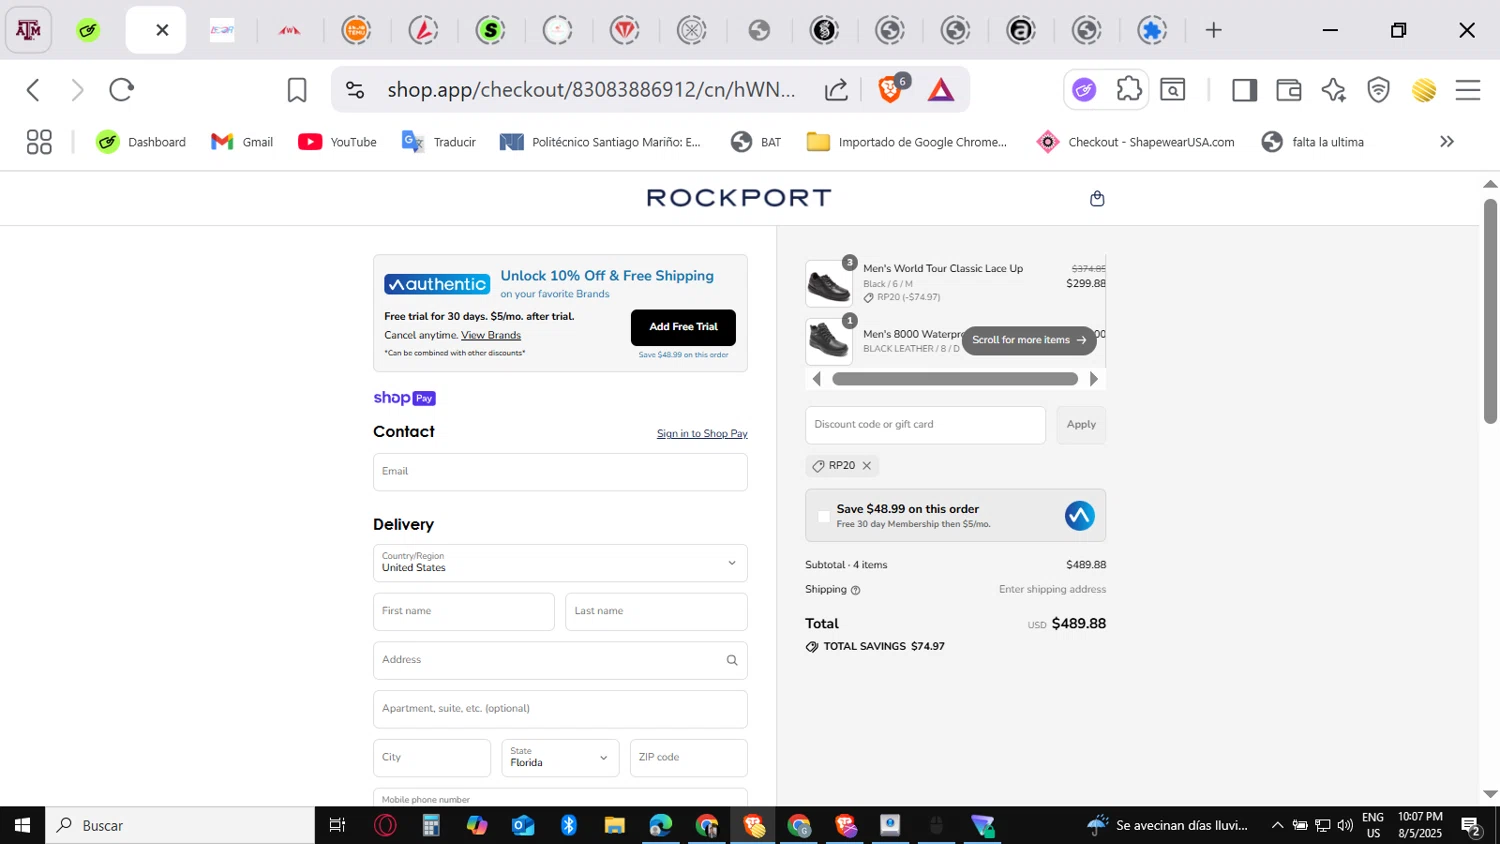This screenshot has height=844, width=1500.
Task: Click Men's World Tour shoe thumbnail
Action: (829, 284)
